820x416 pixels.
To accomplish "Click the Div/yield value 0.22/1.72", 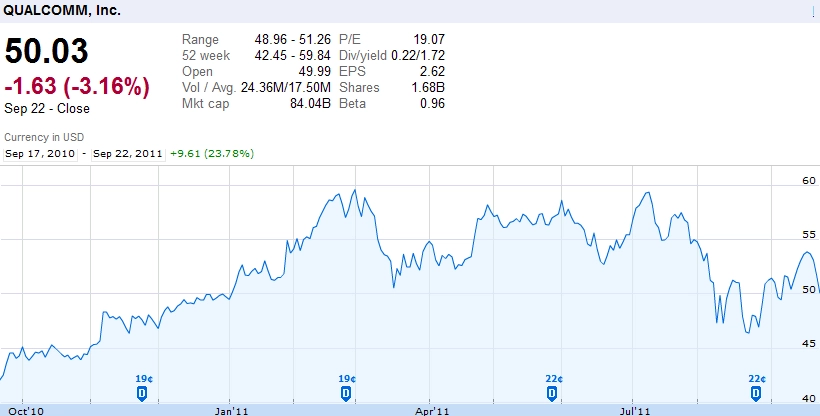I will coord(418,55).
